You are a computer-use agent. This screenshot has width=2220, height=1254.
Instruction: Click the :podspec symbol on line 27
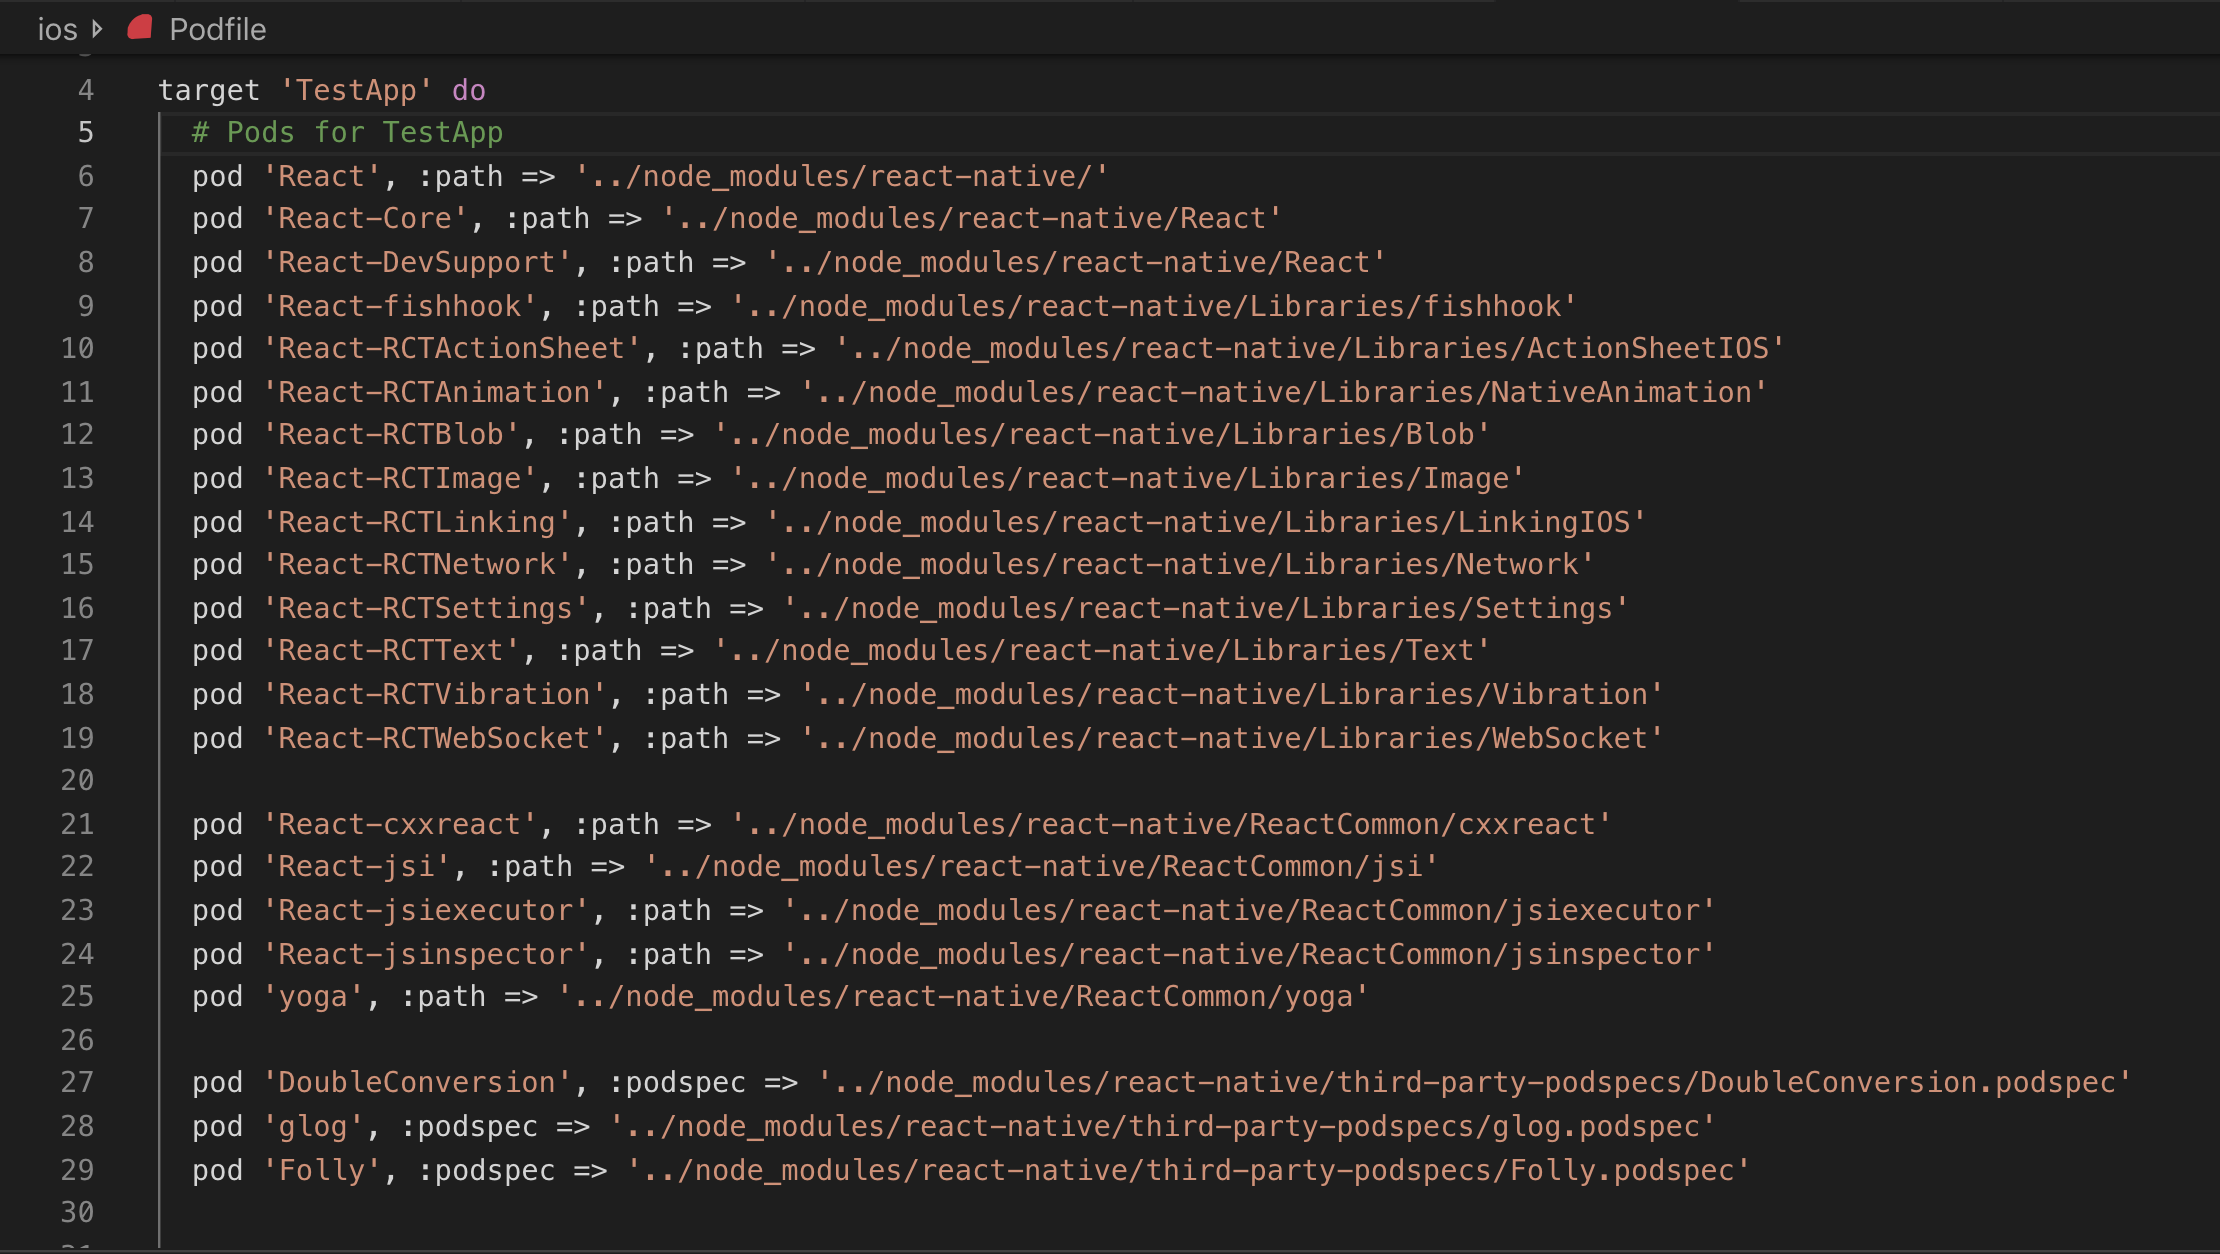(x=678, y=1081)
